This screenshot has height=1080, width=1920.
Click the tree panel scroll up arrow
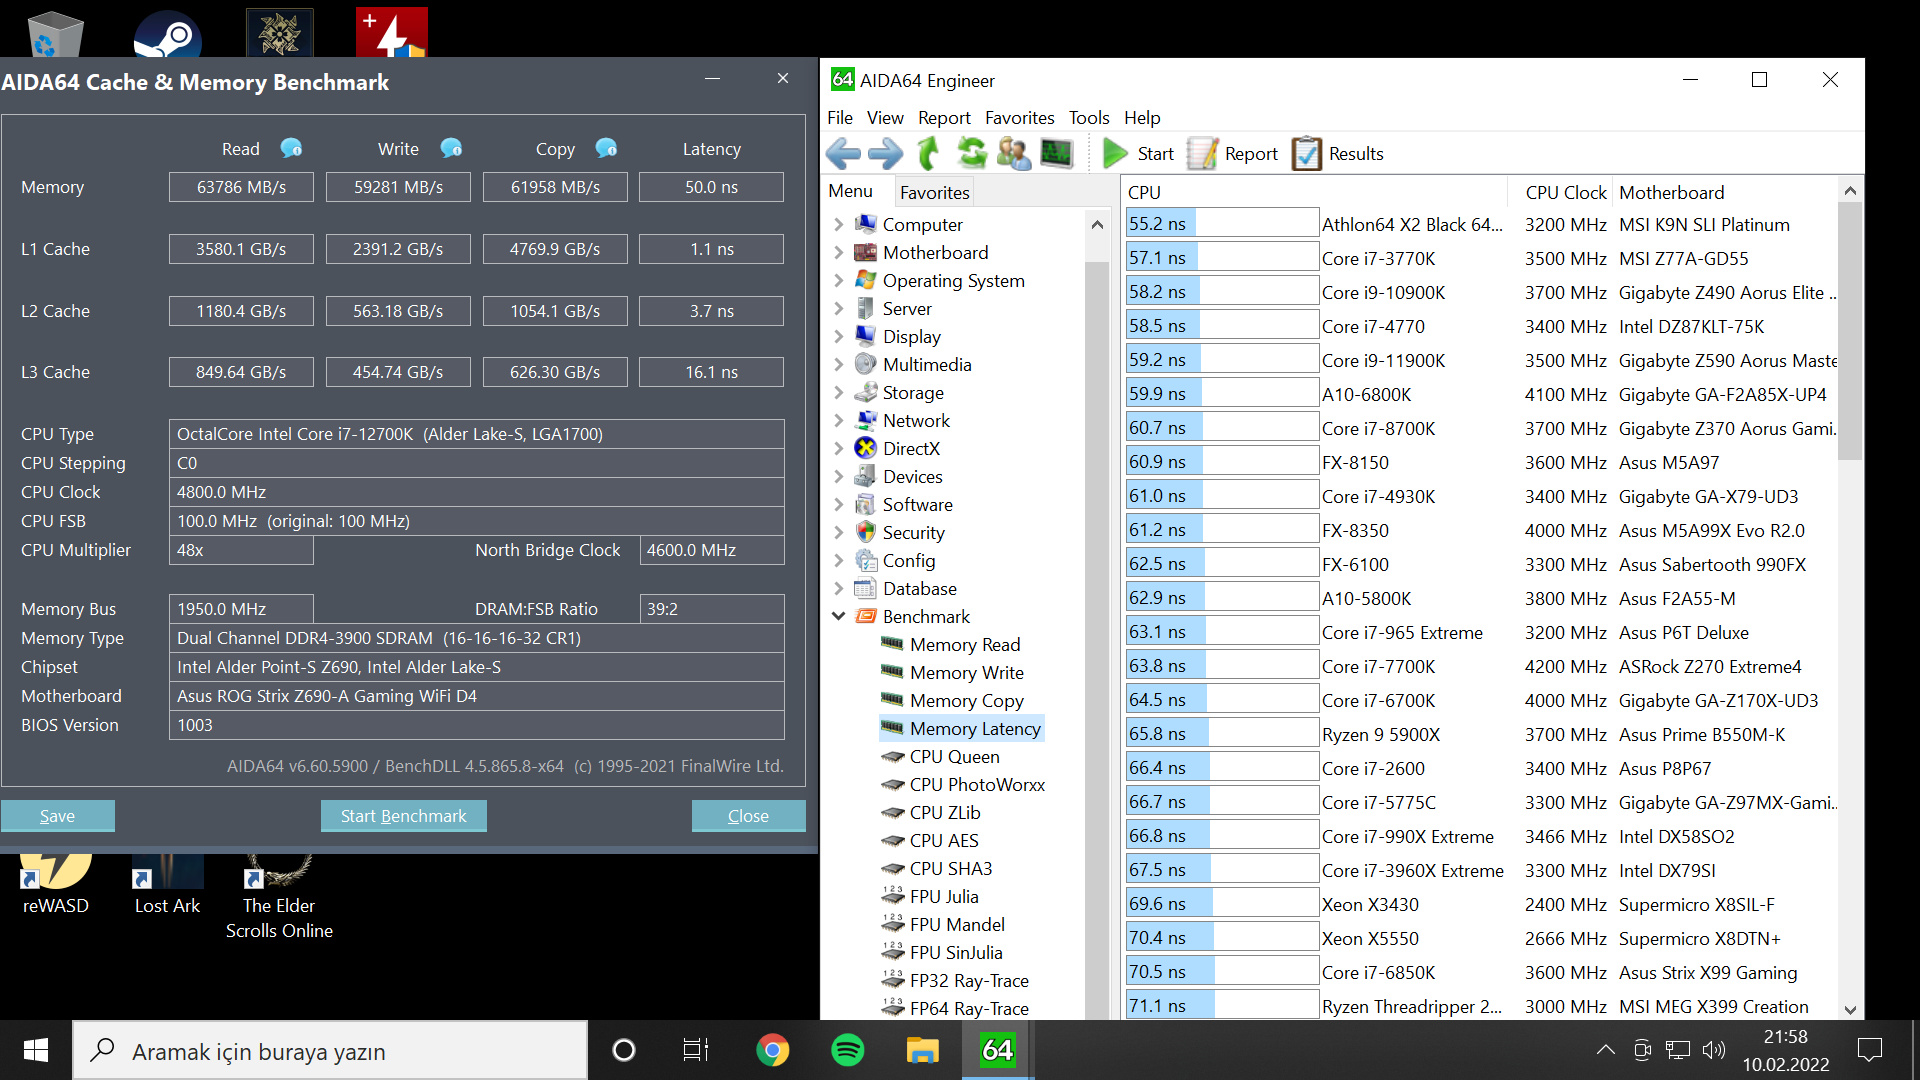coord(1097,224)
